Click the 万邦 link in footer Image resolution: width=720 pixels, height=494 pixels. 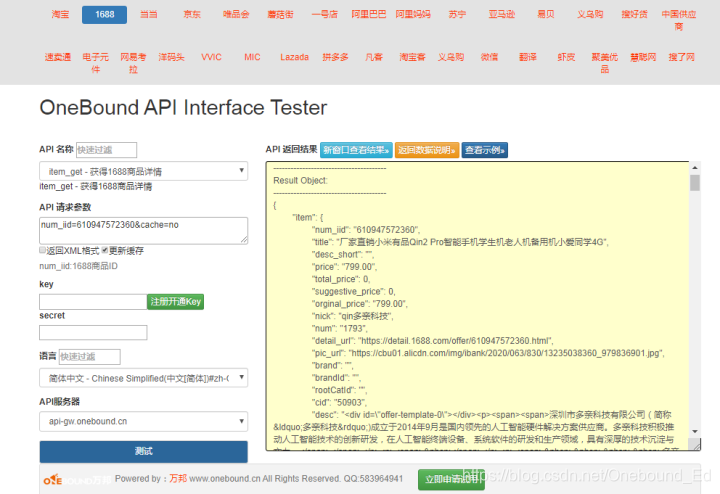(x=178, y=479)
